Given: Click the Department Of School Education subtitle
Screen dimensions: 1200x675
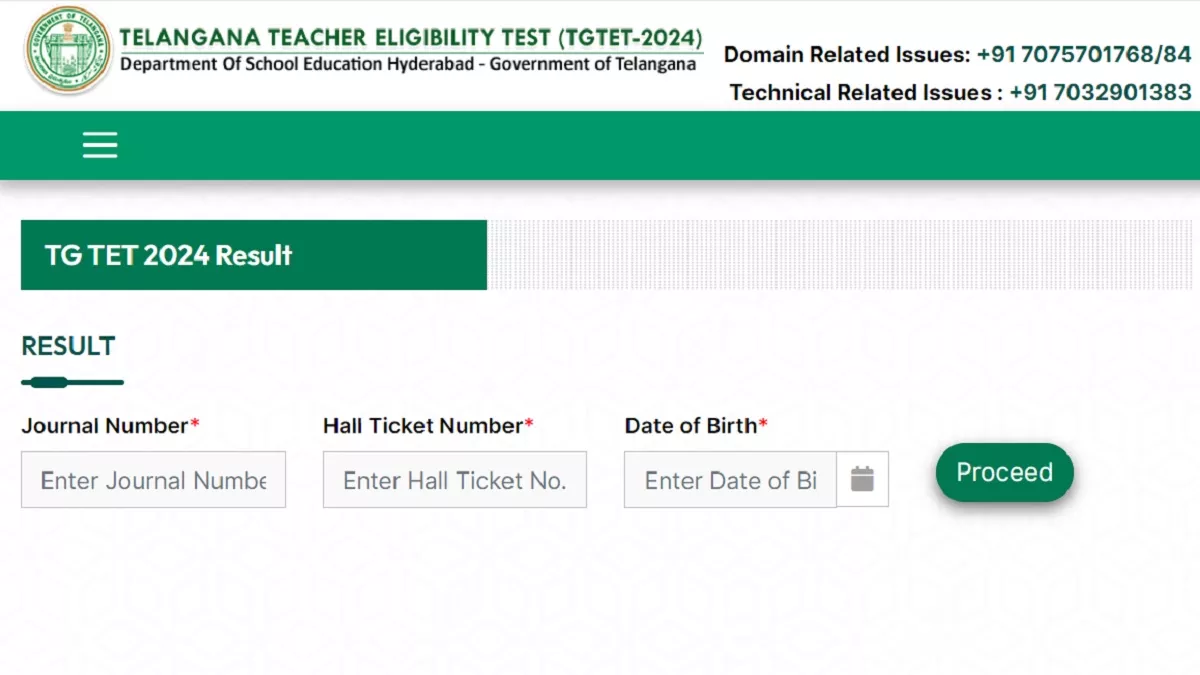Looking at the screenshot, I should pyautogui.click(x=408, y=64).
